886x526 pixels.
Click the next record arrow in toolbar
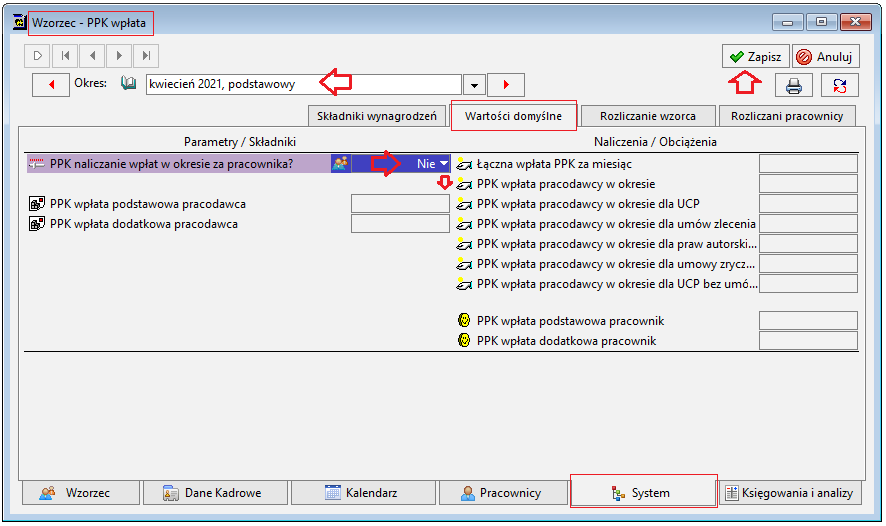click(119, 56)
